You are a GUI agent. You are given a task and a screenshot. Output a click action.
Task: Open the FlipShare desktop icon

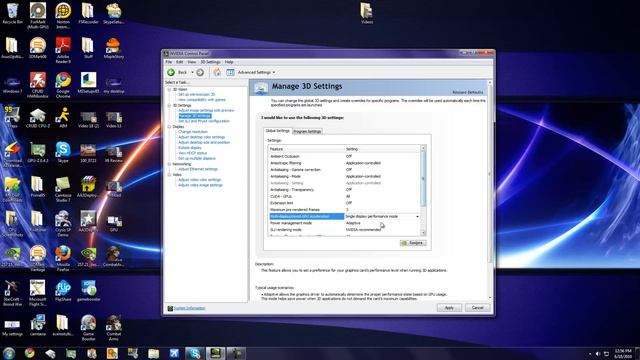63,291
